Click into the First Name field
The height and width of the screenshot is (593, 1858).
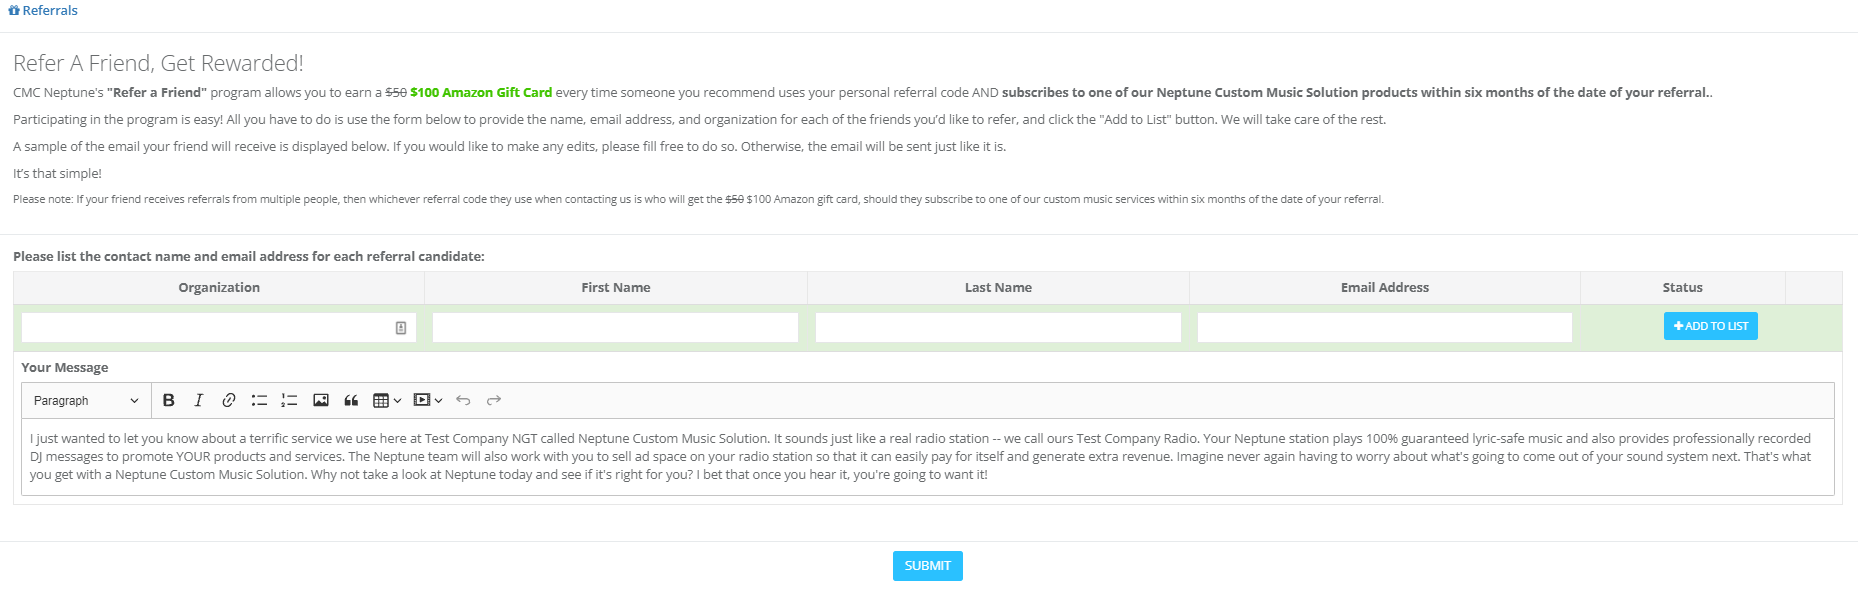pyautogui.click(x=615, y=328)
